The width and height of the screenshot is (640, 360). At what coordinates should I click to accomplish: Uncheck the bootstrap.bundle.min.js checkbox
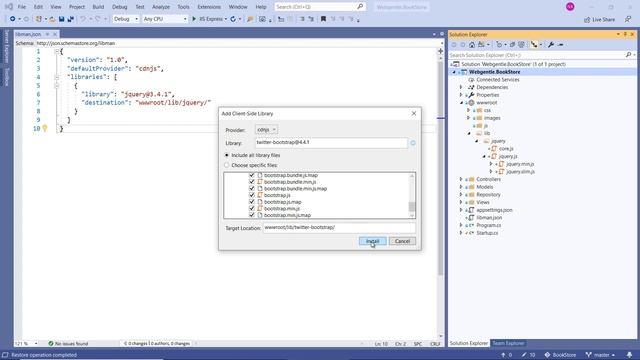pyautogui.click(x=252, y=182)
